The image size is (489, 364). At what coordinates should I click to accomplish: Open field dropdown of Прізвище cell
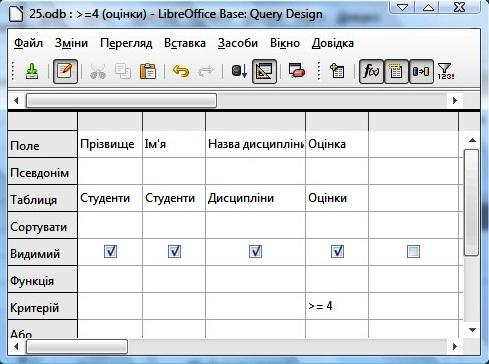(x=110, y=144)
